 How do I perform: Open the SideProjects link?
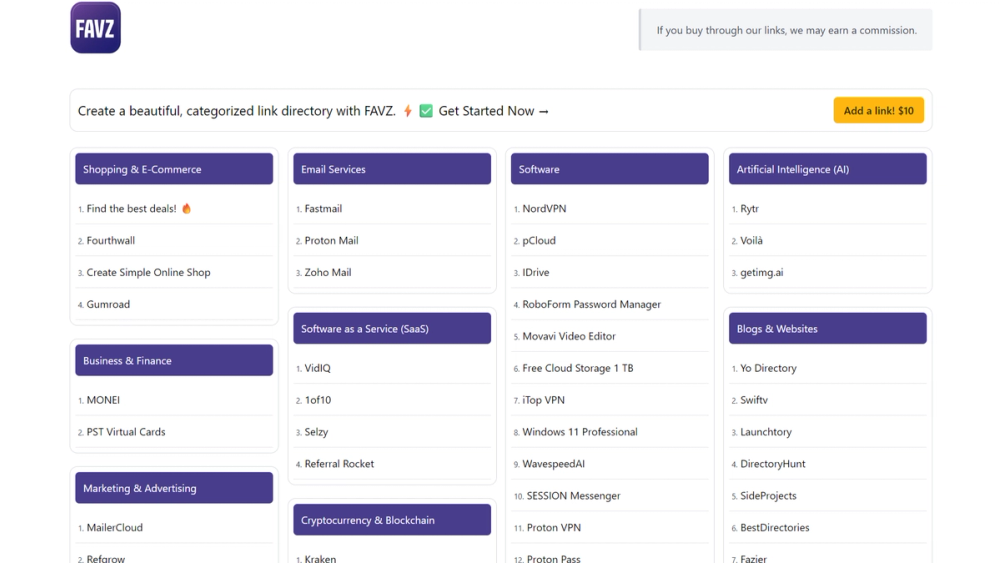[768, 495]
